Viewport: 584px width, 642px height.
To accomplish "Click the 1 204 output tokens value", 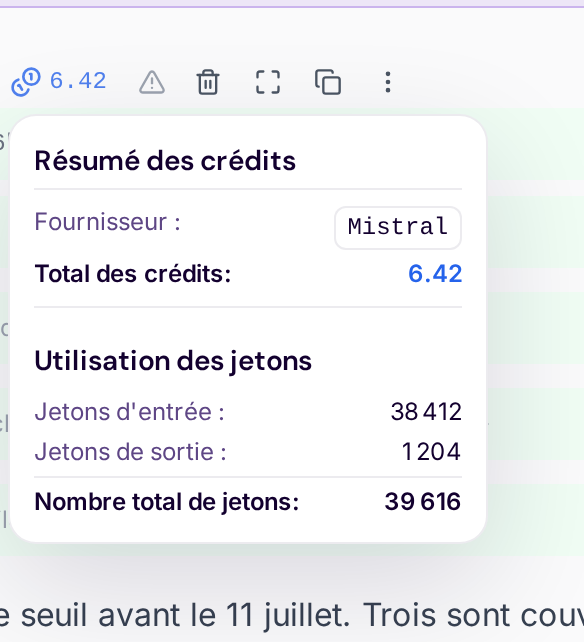I will [431, 452].
